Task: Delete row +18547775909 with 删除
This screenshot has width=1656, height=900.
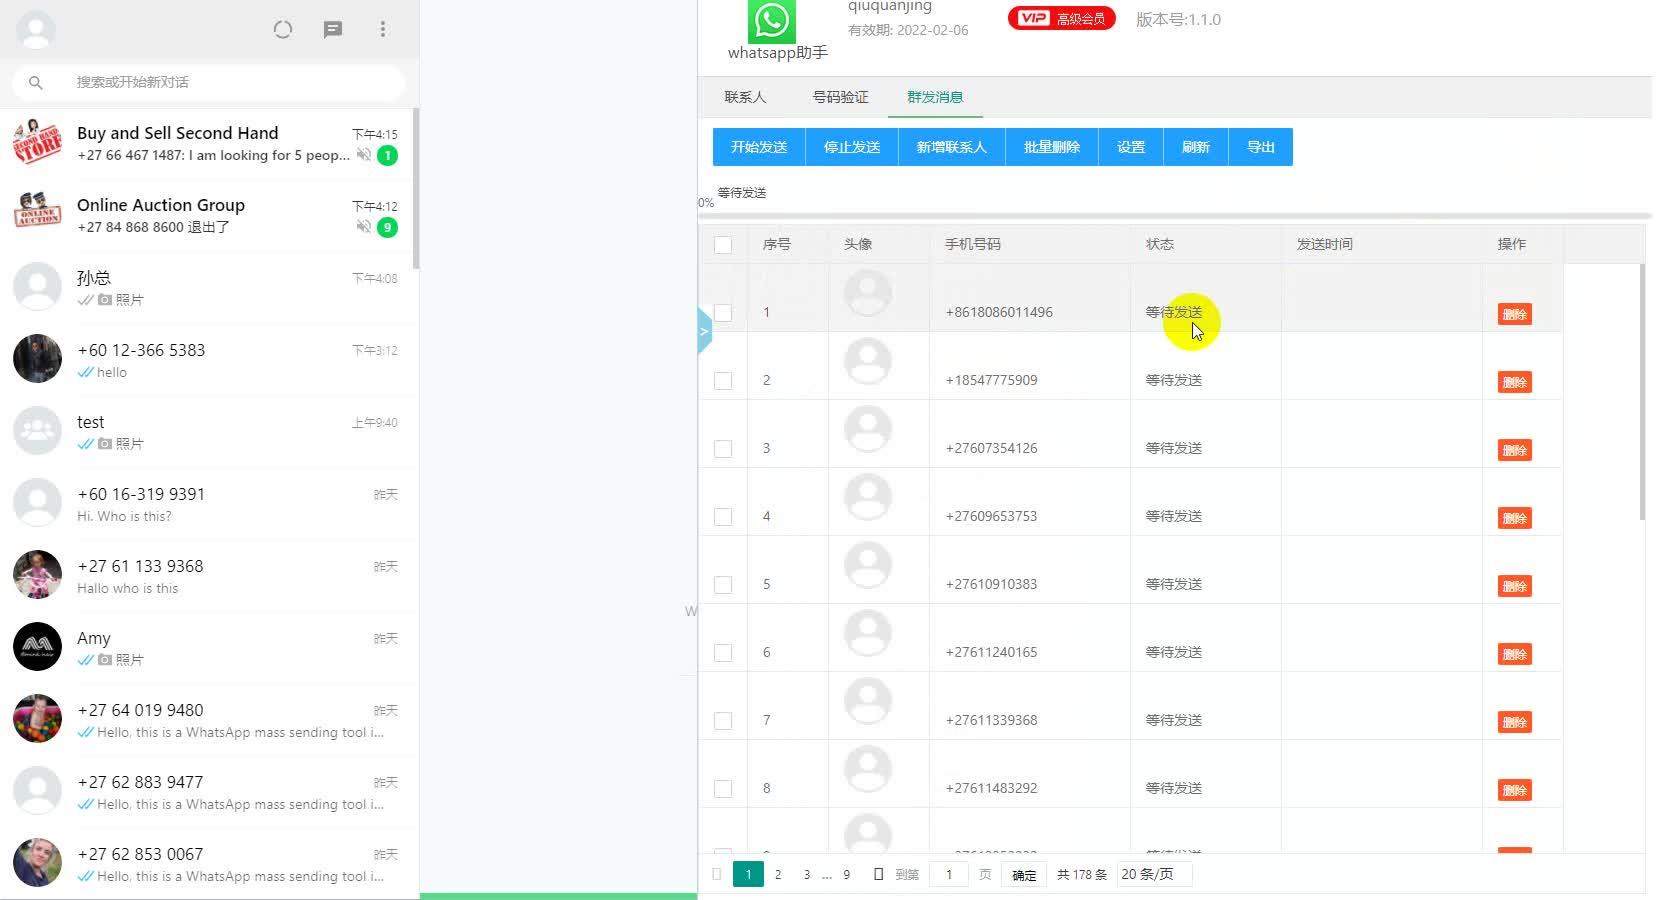Action: click(x=1514, y=382)
